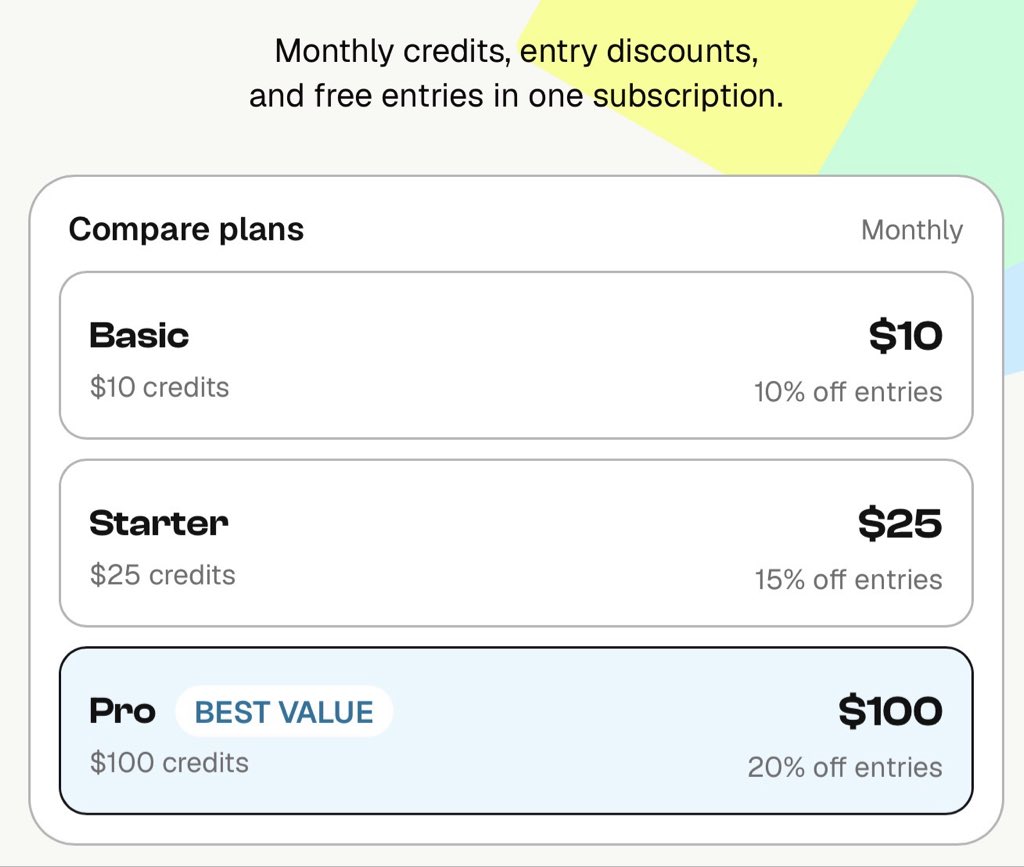This screenshot has width=1024, height=867.
Task: Click the BEST VALUE badge
Action: coord(284,712)
